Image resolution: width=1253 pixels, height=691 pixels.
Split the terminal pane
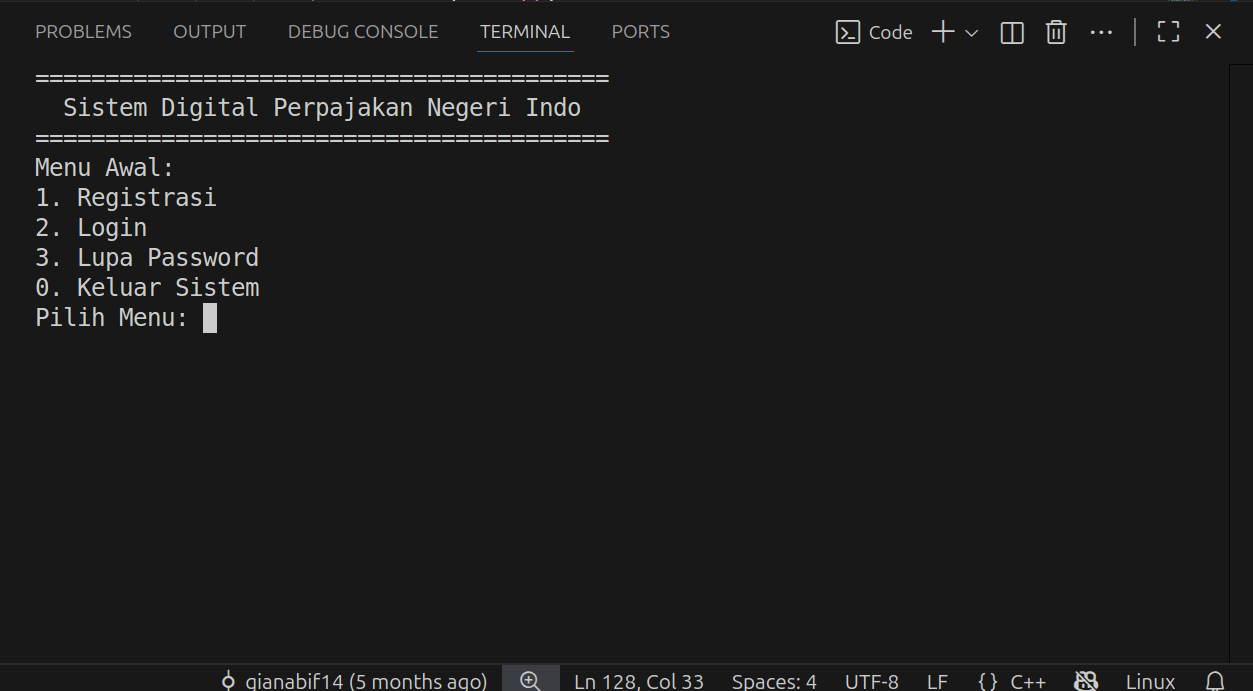pyautogui.click(x=1012, y=33)
